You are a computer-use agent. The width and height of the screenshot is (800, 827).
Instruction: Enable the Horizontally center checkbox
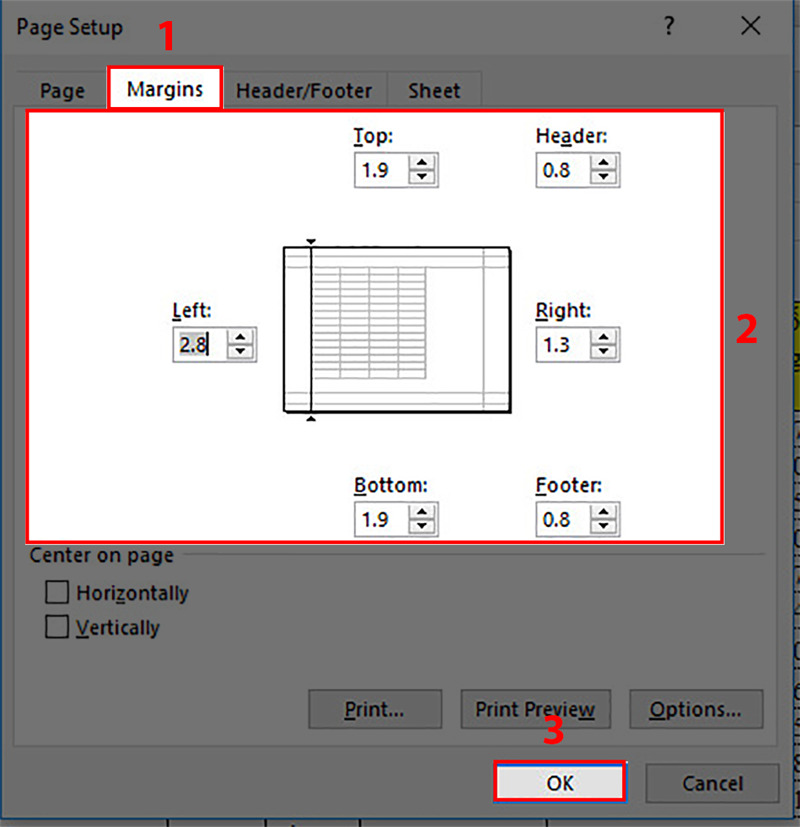click(x=58, y=593)
